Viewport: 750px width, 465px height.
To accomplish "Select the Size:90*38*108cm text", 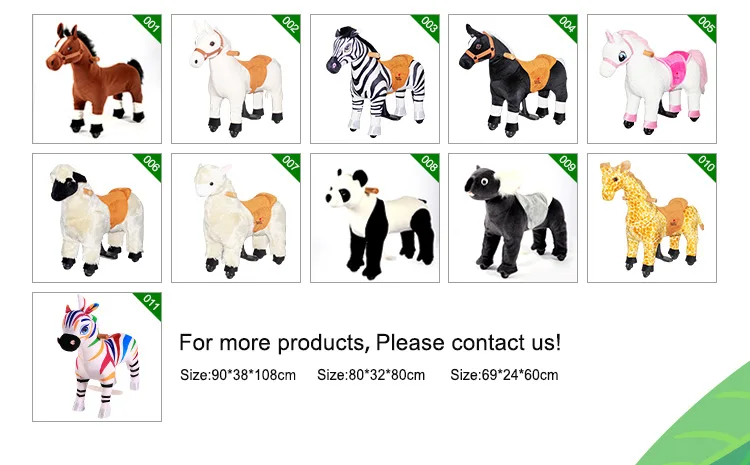I will point(237,375).
